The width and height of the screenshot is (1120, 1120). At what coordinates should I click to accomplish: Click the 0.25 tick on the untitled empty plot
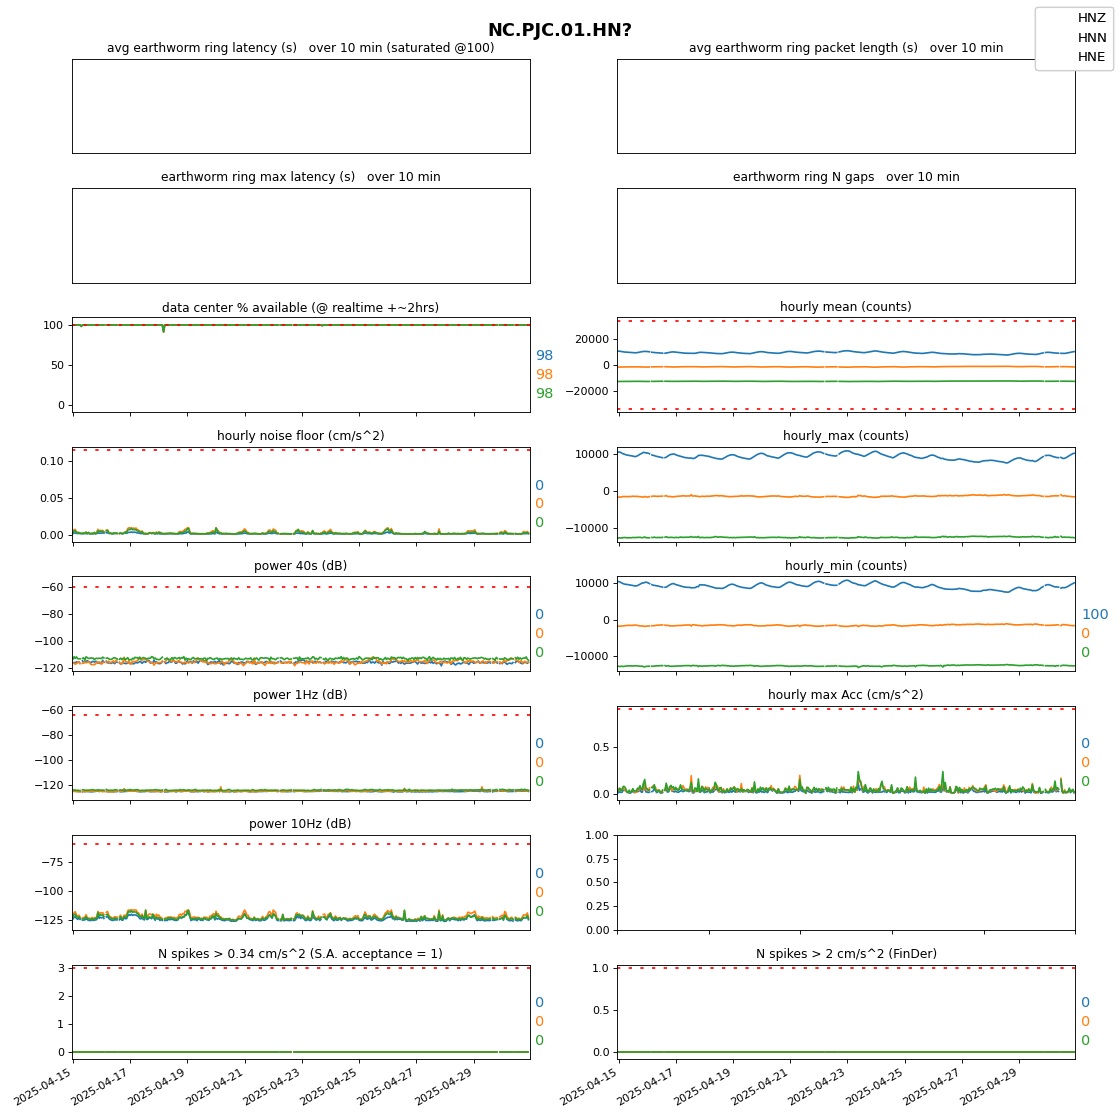[x=597, y=906]
